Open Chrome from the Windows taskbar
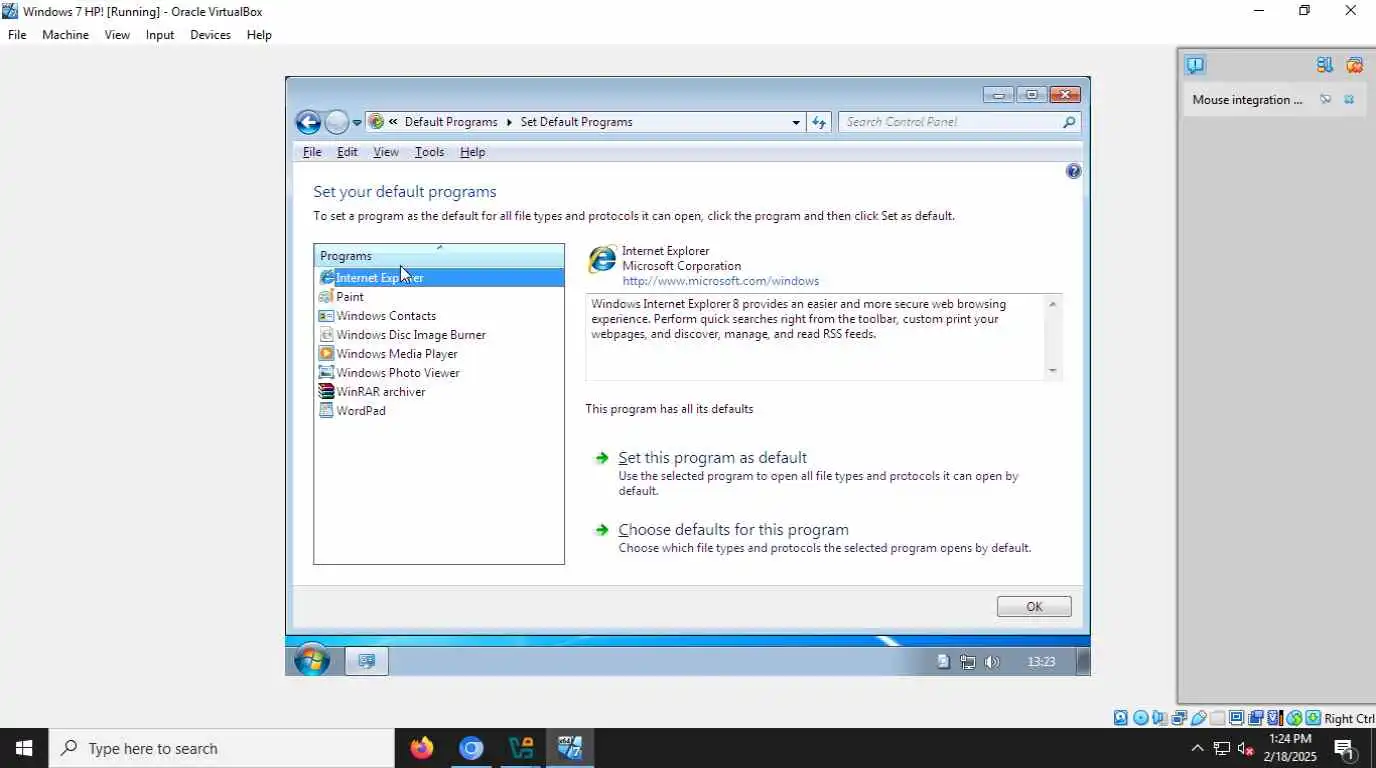The image size is (1376, 768). coord(471,748)
